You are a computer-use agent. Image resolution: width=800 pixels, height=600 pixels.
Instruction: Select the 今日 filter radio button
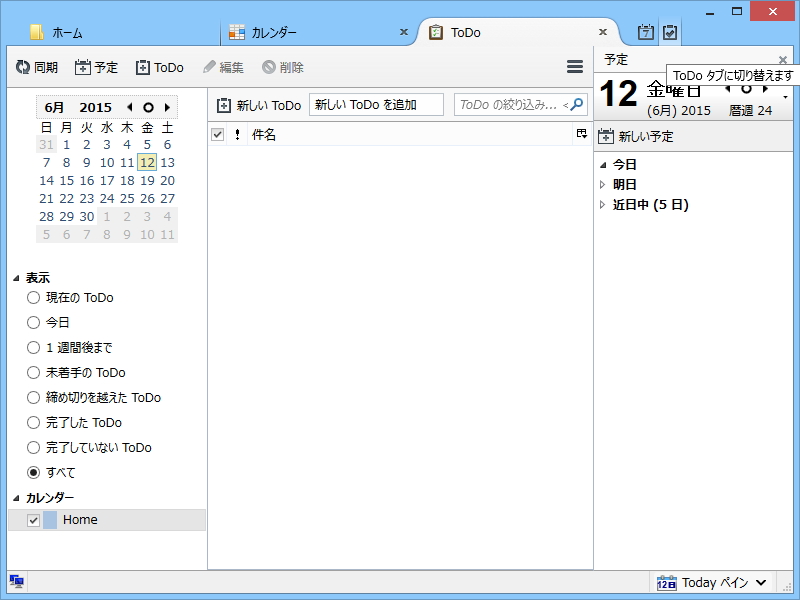point(33,322)
